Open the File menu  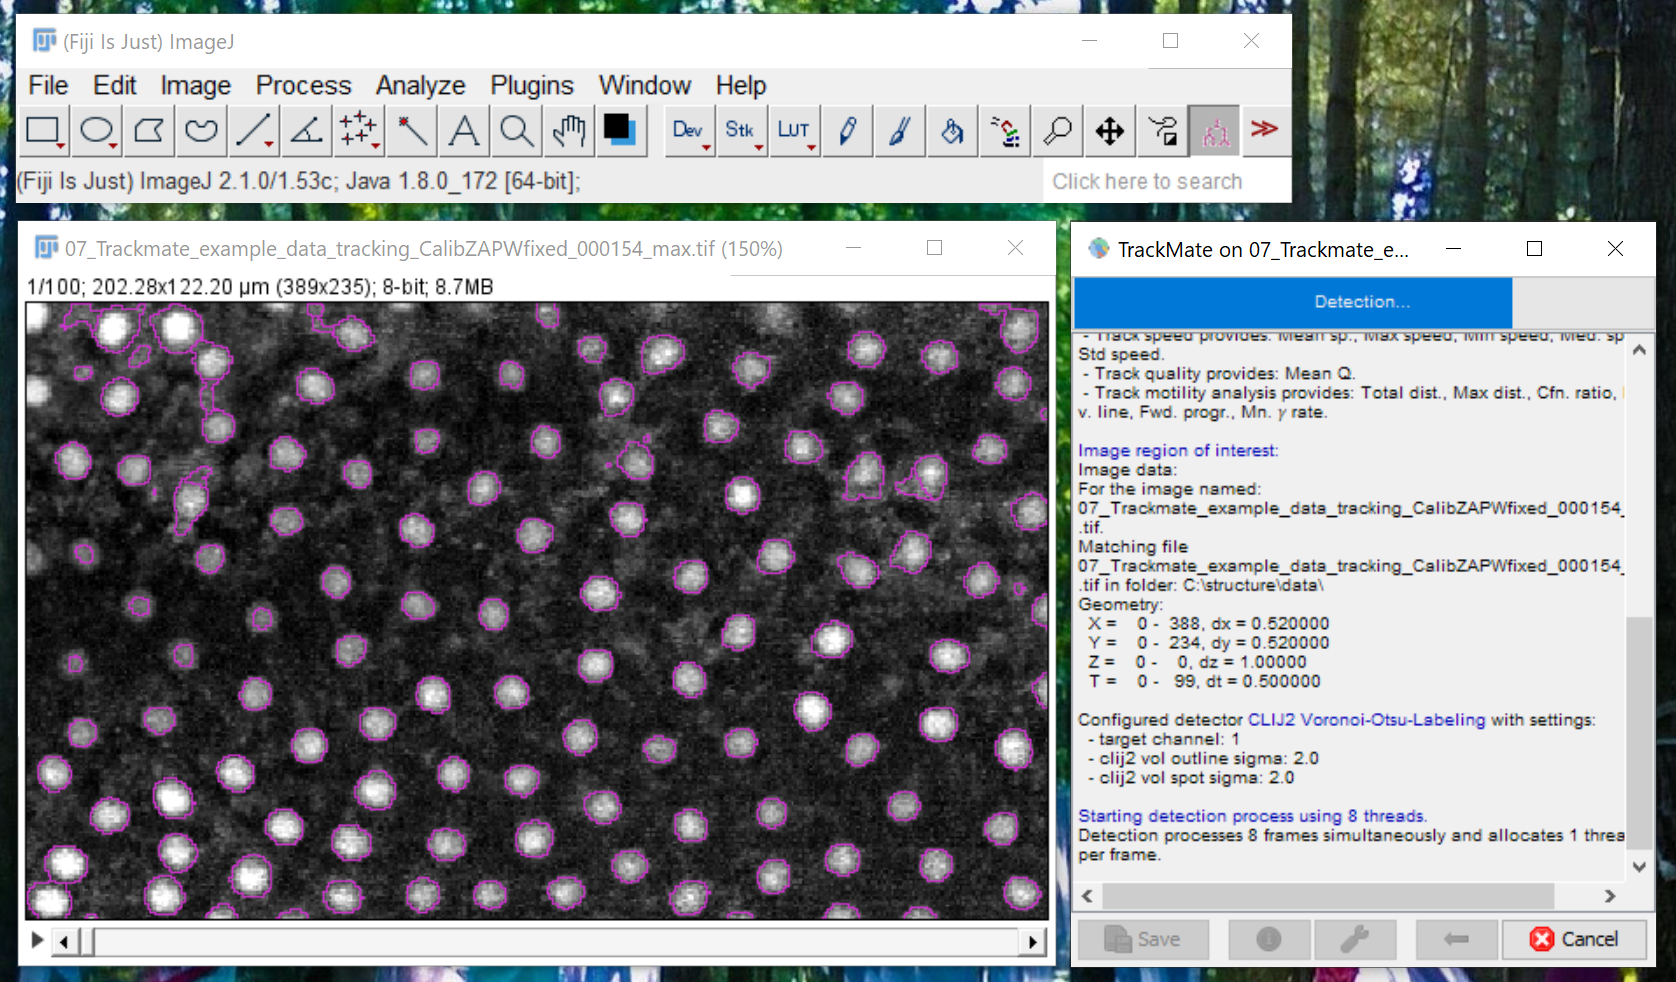click(48, 85)
